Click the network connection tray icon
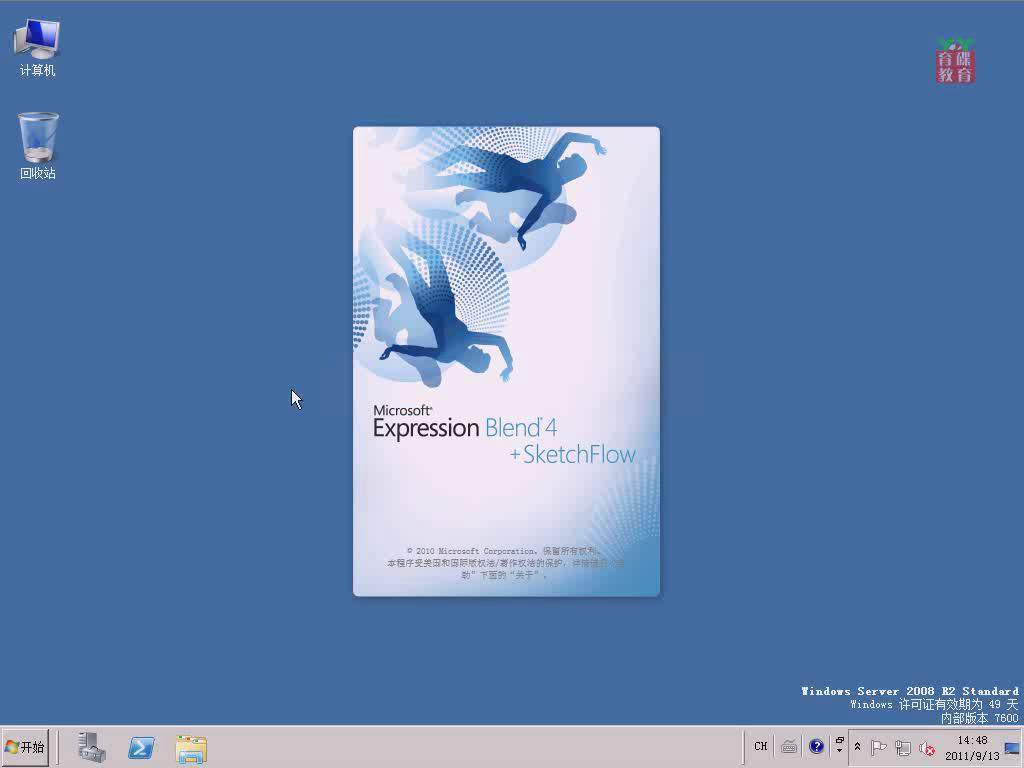The image size is (1024, 768). pyautogui.click(x=903, y=748)
